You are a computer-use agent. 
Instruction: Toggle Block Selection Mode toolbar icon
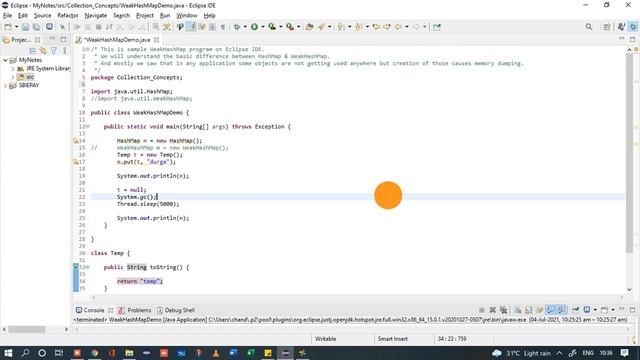click(x=212, y=27)
